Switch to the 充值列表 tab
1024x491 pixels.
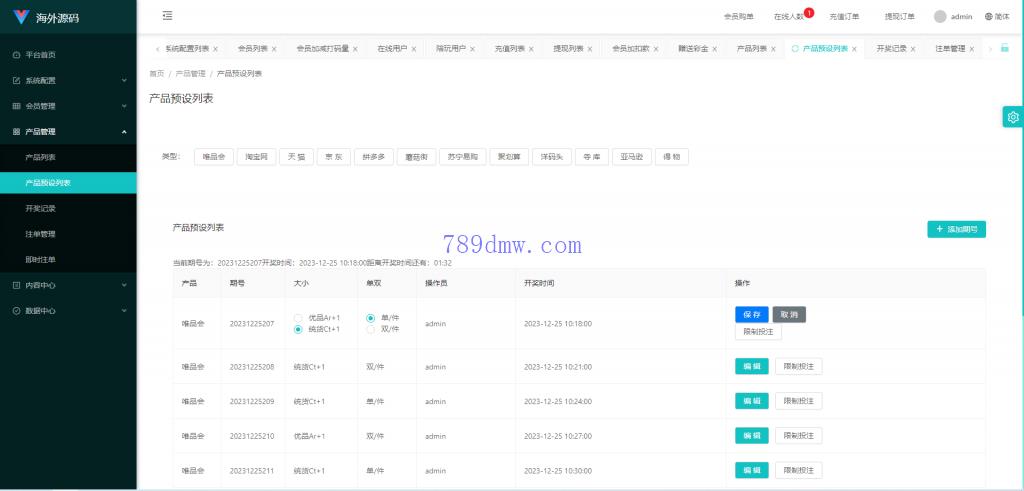click(509, 48)
